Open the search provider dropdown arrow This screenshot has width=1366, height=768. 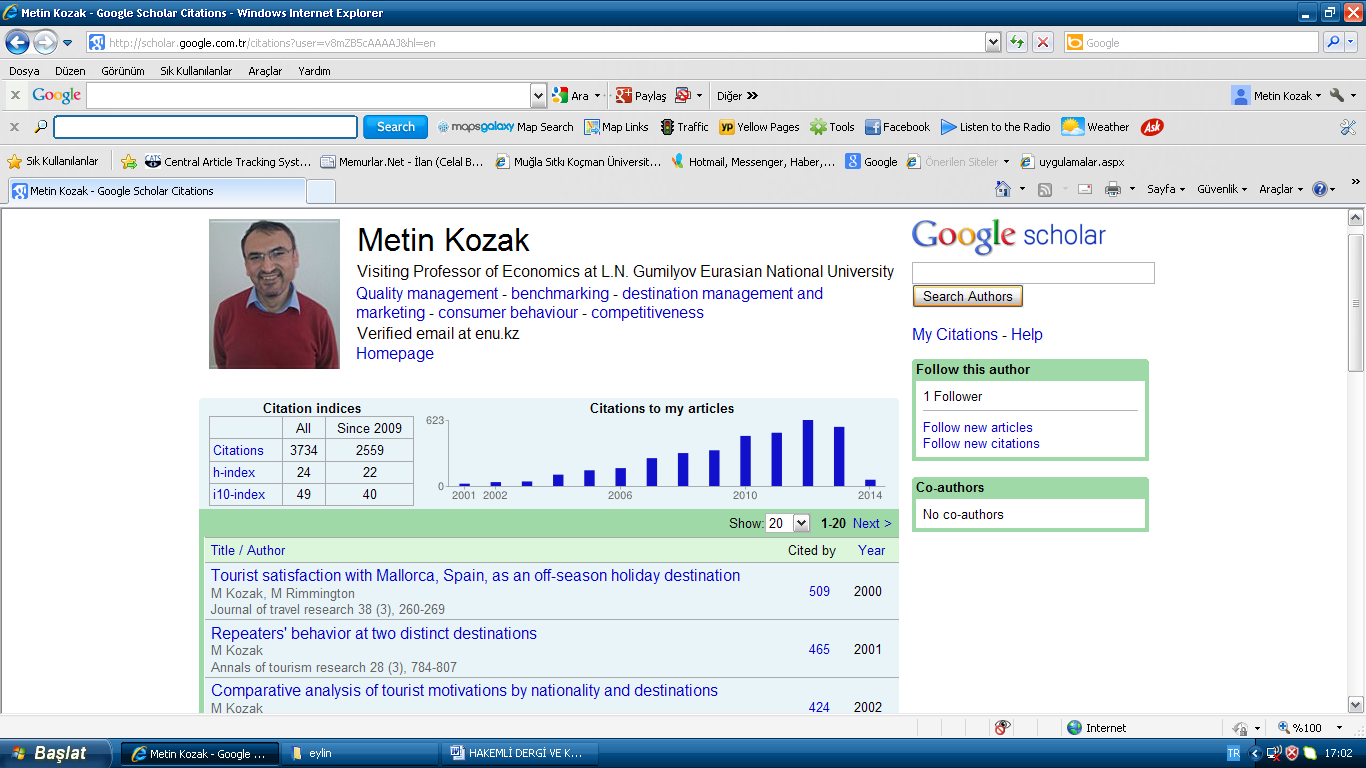tap(1352, 42)
